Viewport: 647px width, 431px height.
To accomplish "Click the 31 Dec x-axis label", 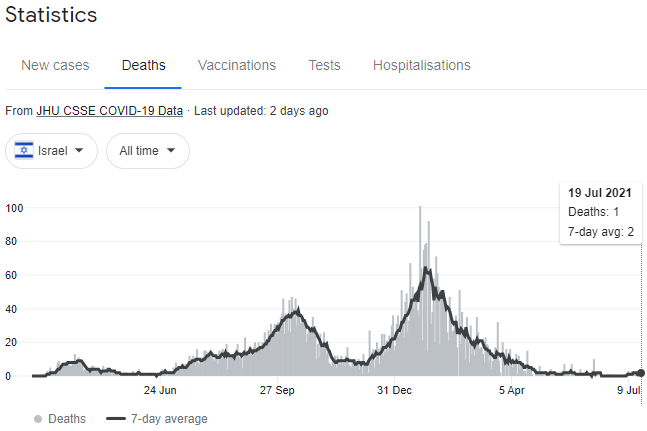I will [x=396, y=390].
